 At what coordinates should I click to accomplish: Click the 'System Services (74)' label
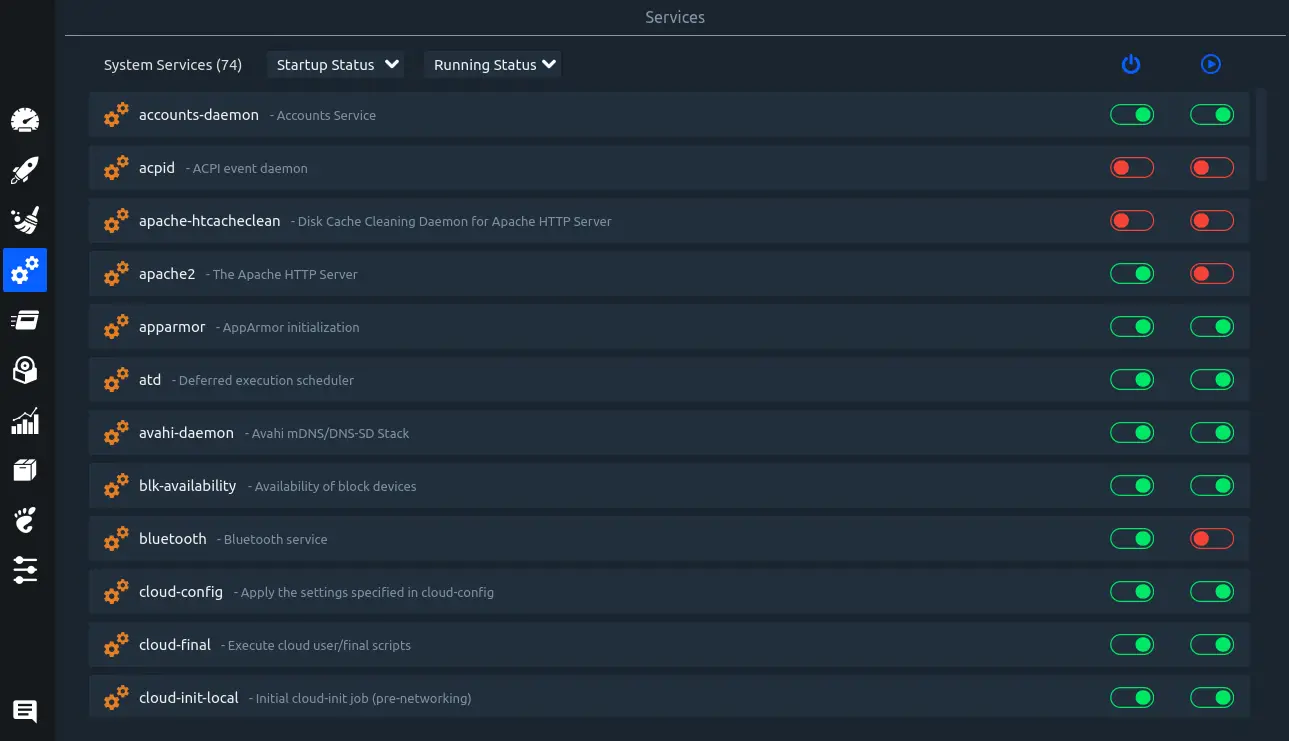[173, 65]
